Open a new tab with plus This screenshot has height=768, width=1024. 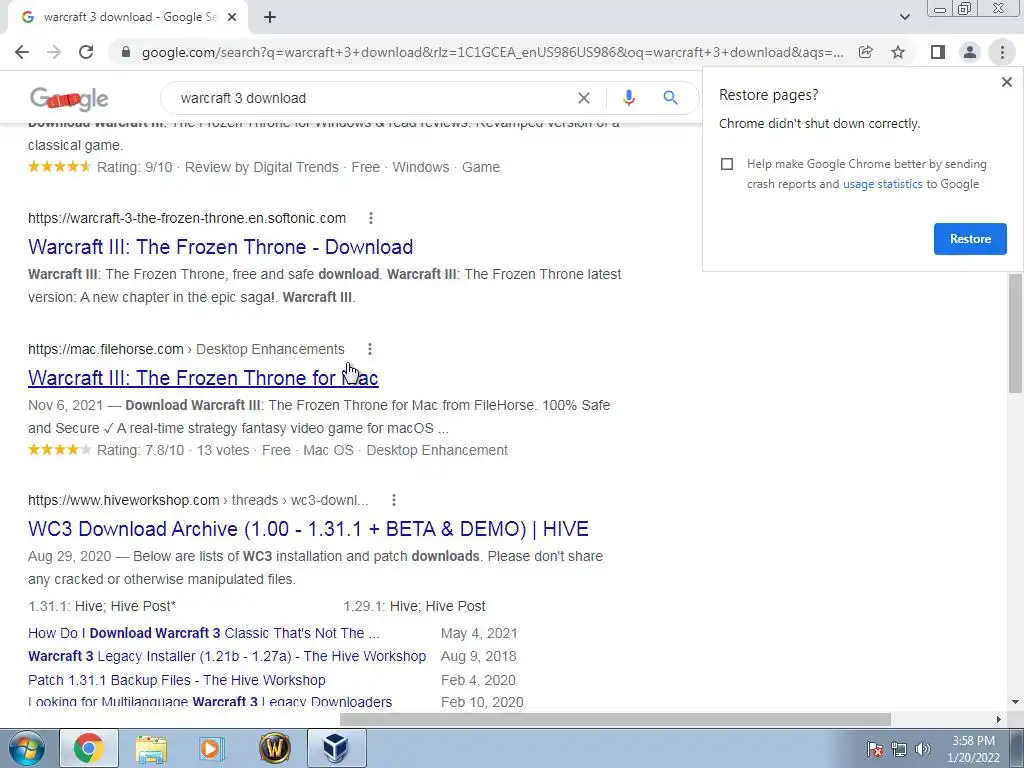coord(270,18)
